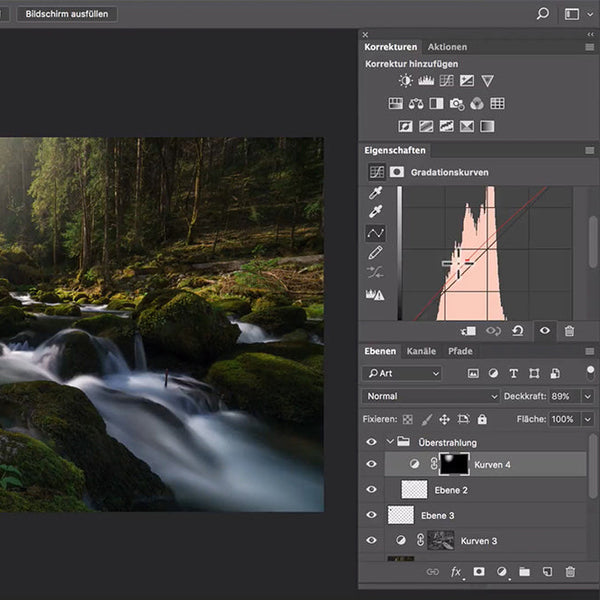Click the Kurven 4 layer mask thumbnail

point(454,464)
